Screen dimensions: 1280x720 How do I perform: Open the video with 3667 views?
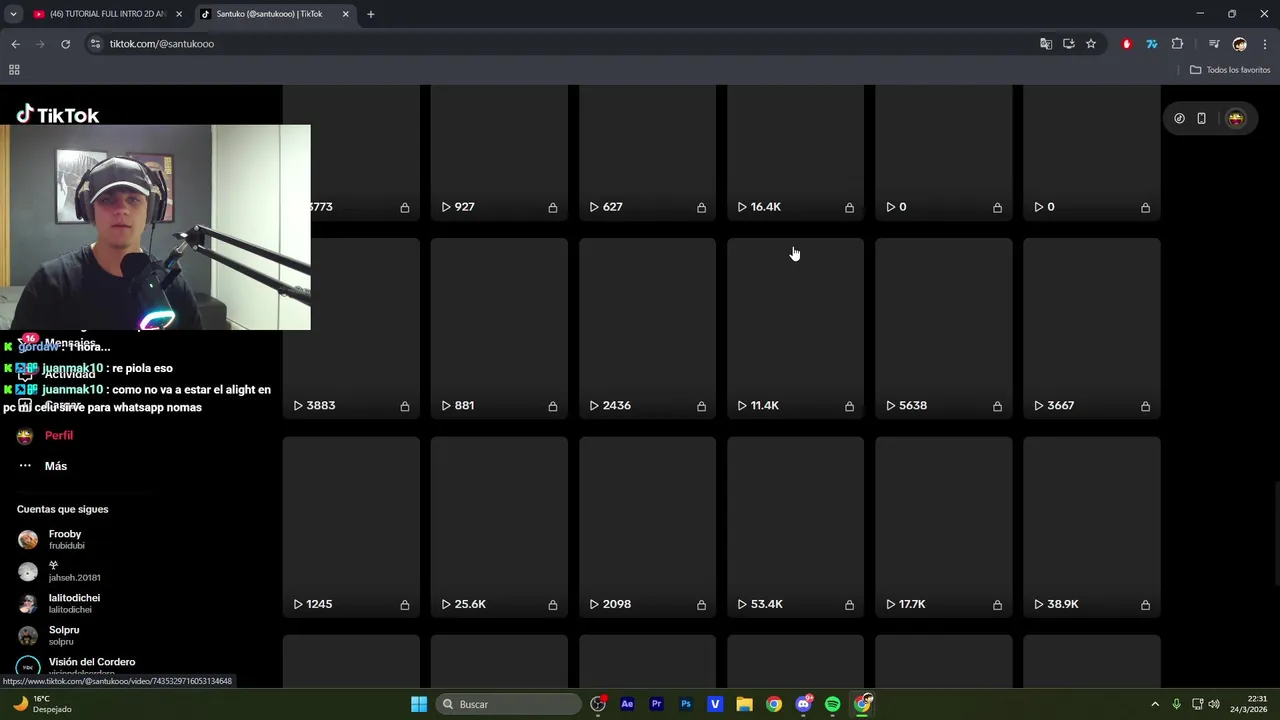(1091, 329)
